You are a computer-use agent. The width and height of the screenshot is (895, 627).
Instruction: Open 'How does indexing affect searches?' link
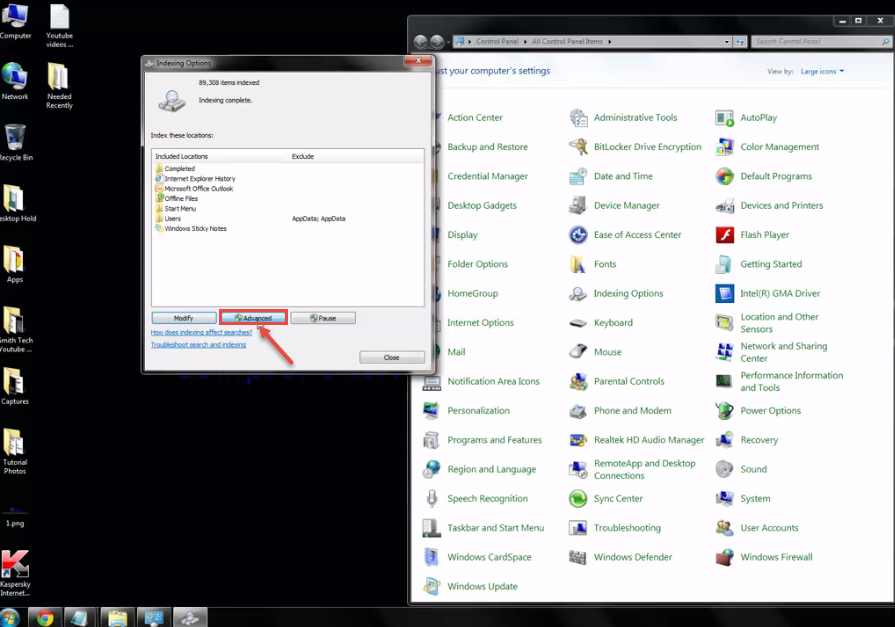(x=201, y=332)
